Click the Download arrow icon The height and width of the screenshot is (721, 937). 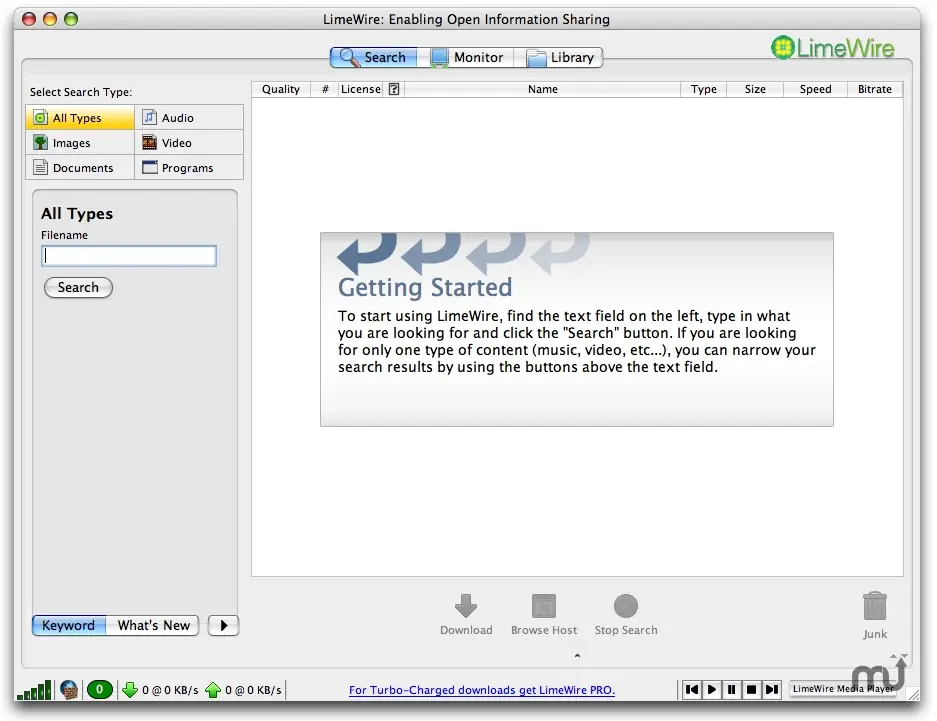tap(466, 606)
